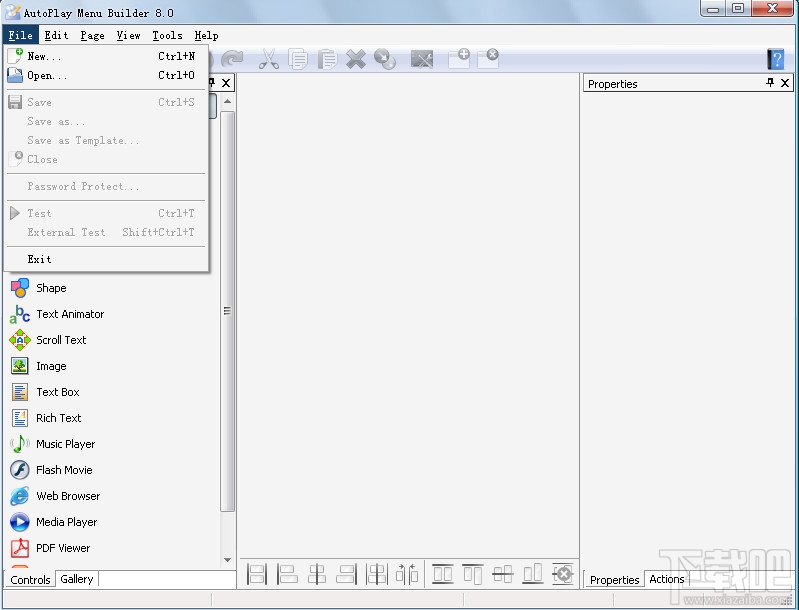Click the last alignment toolbar icon with X

[563, 574]
